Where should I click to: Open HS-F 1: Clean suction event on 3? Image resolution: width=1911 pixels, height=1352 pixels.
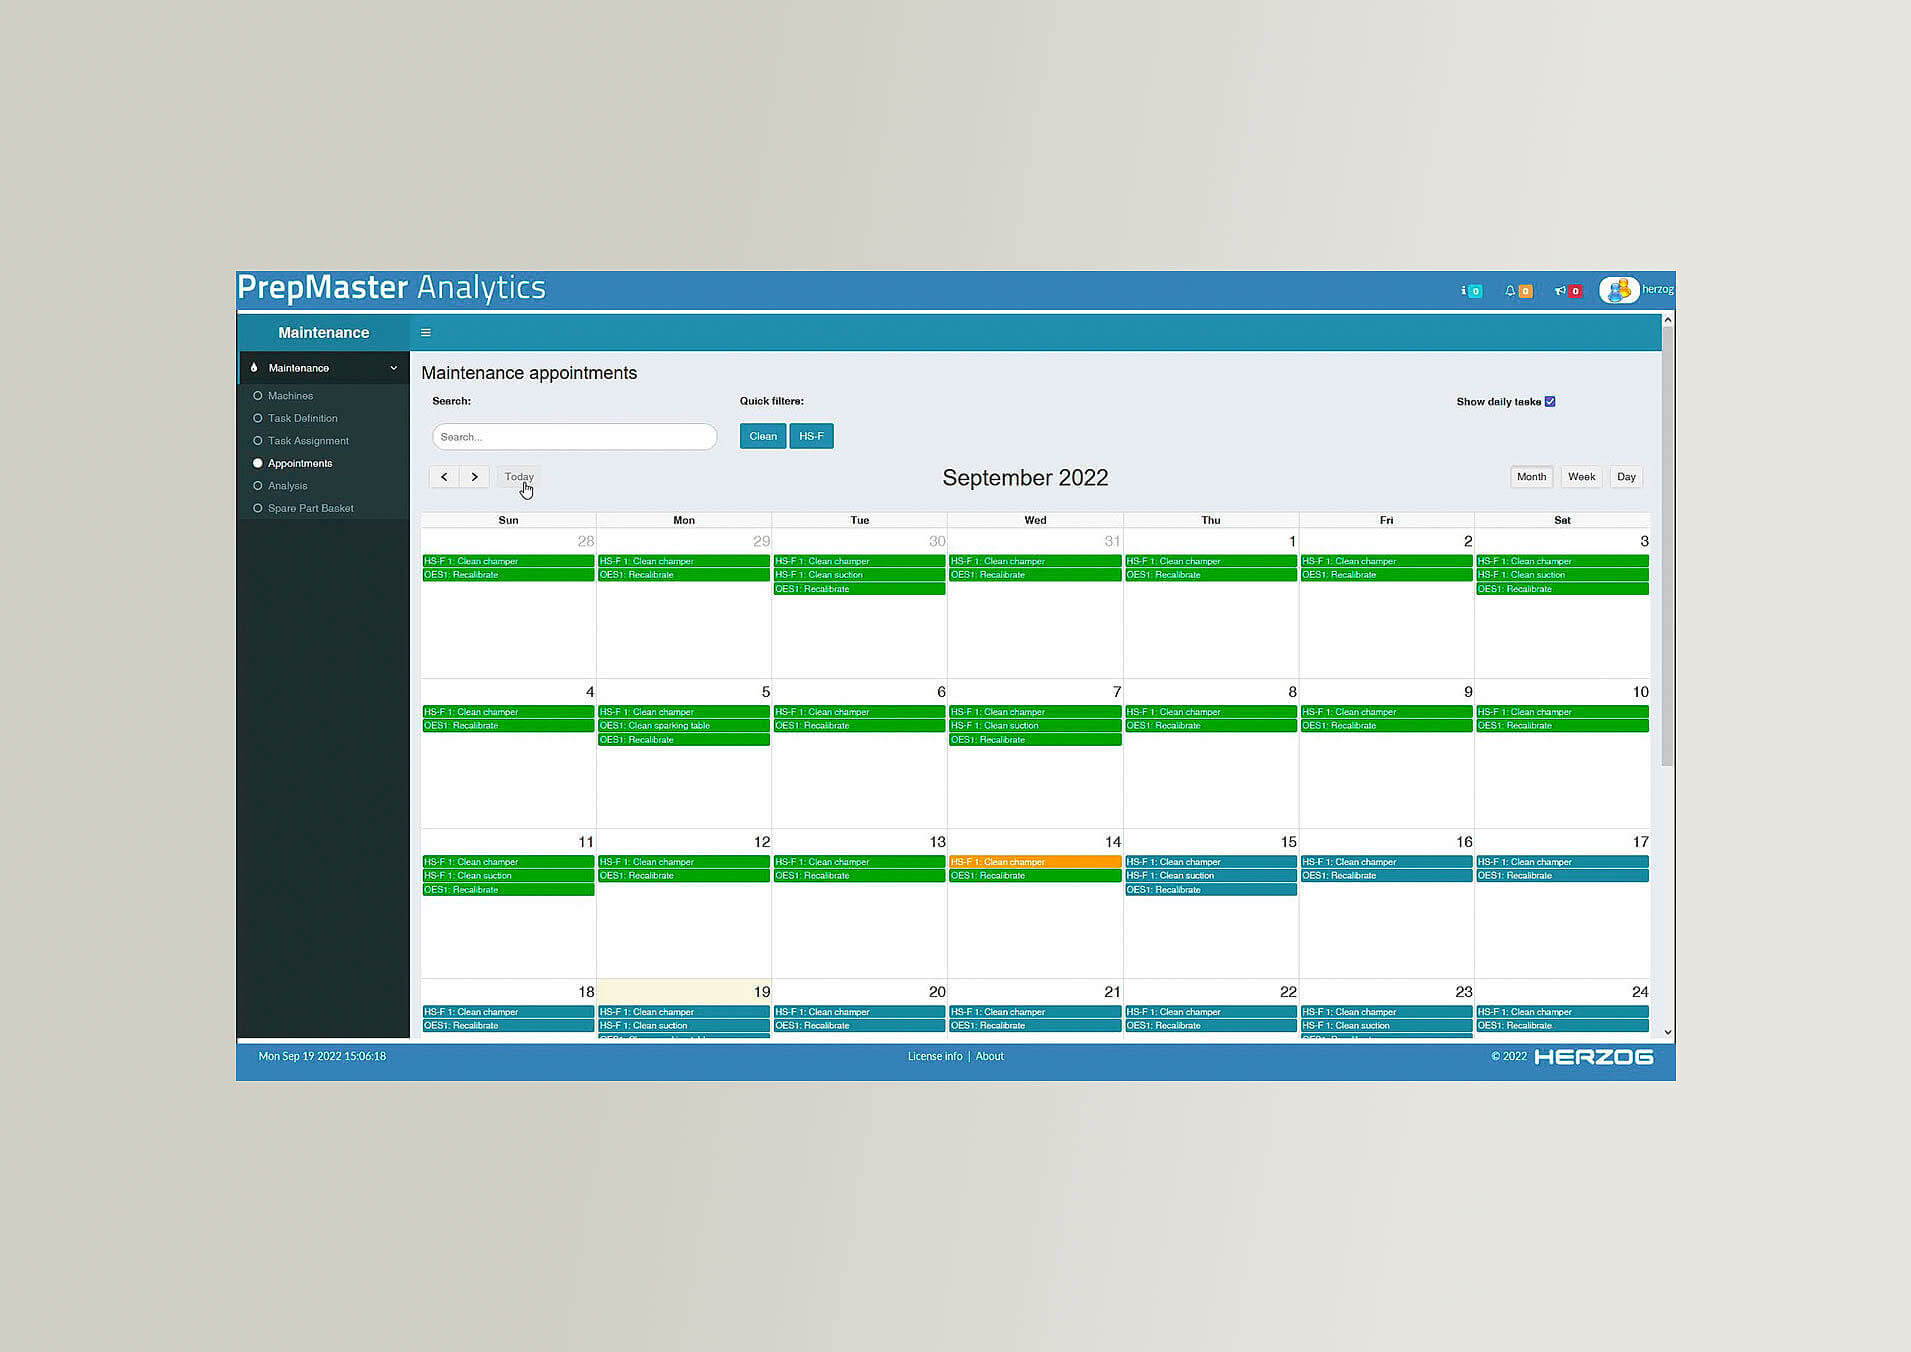[x=1562, y=575]
